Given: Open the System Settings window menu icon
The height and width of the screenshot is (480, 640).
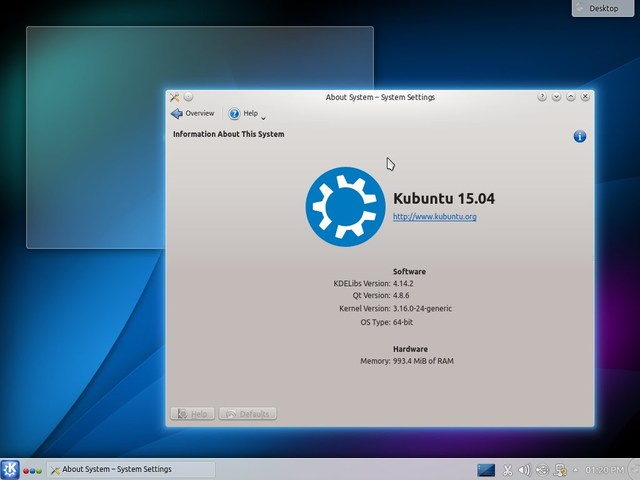Looking at the screenshot, I should coord(175,97).
